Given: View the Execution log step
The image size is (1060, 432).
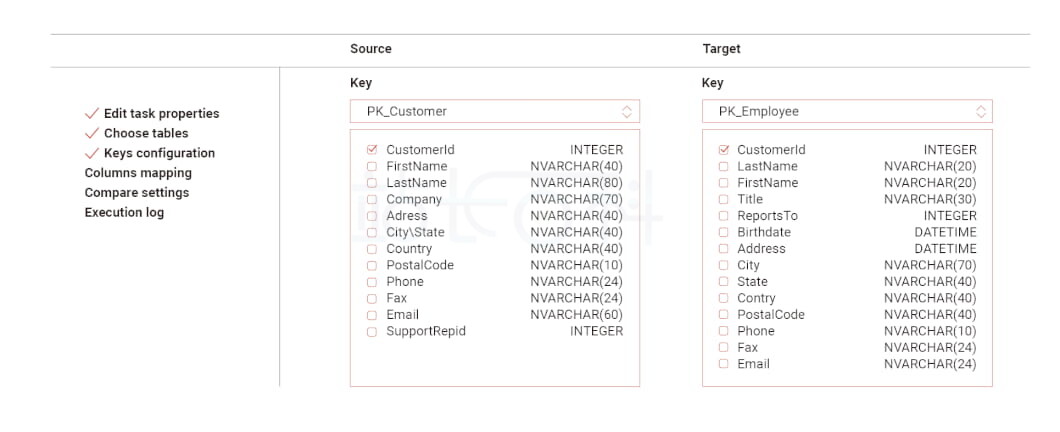Looking at the screenshot, I should tap(124, 212).
